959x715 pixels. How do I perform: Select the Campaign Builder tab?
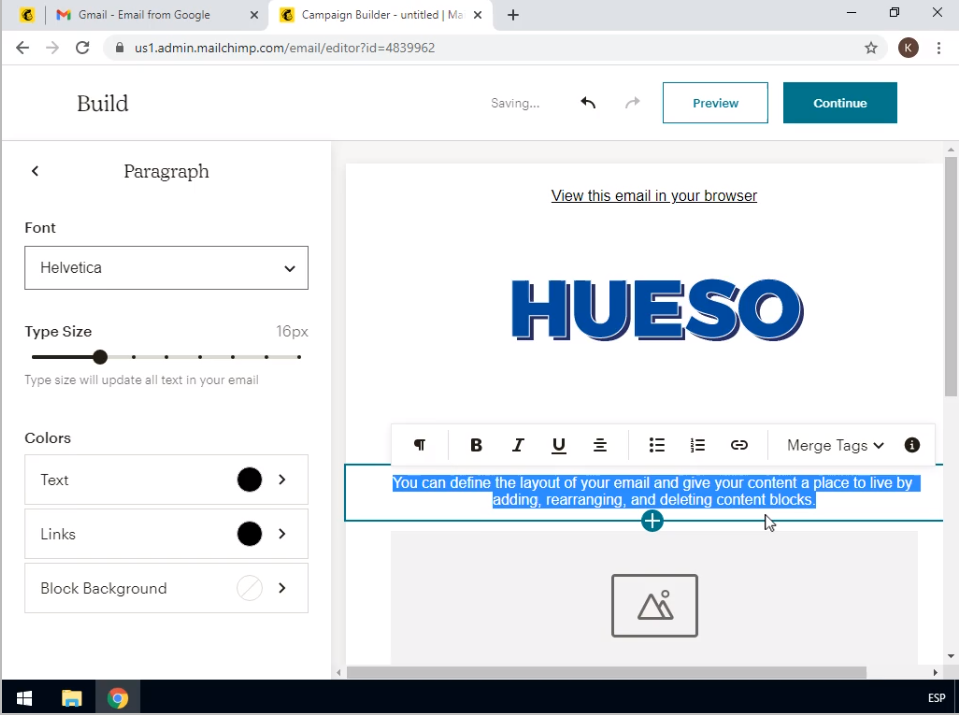point(379,15)
